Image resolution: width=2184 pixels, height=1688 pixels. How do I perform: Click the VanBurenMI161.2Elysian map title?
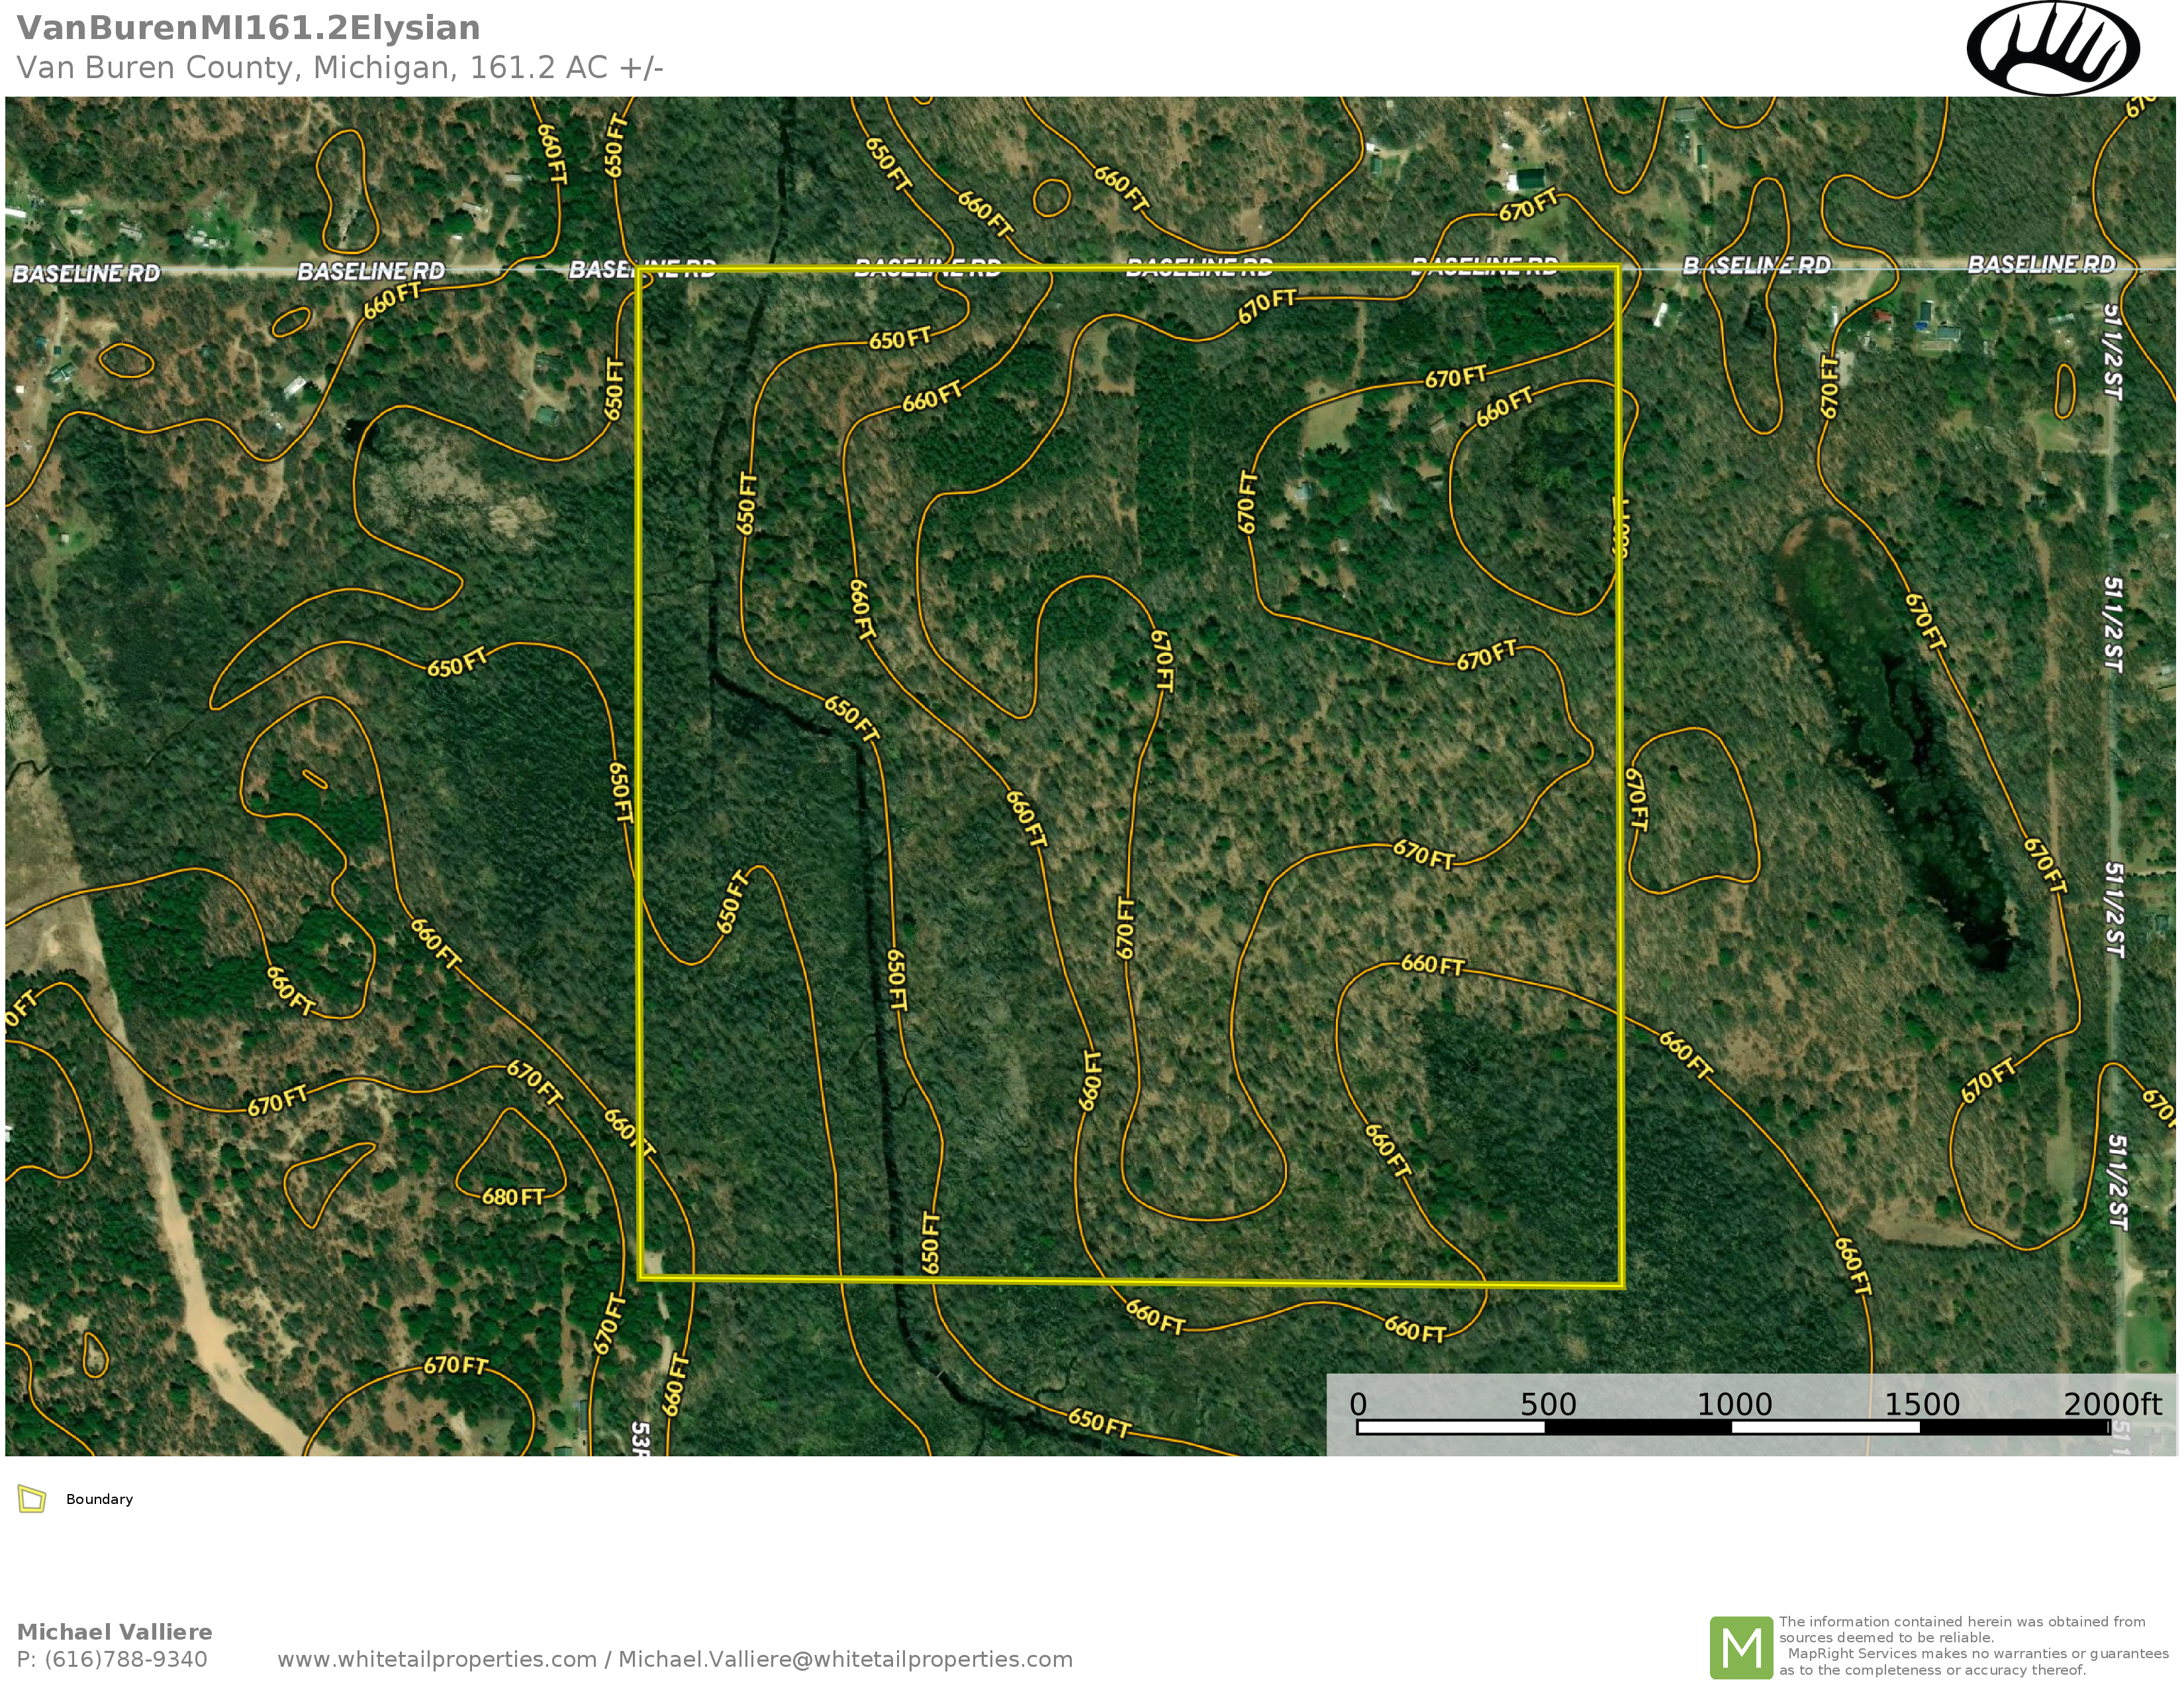[248, 28]
